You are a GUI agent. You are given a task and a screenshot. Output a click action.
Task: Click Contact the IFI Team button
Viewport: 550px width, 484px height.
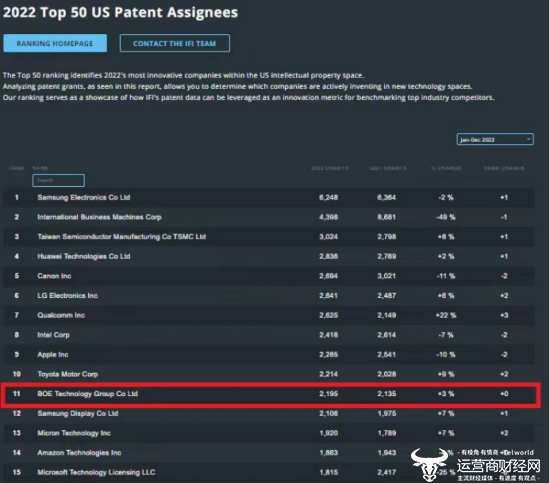[x=175, y=43]
